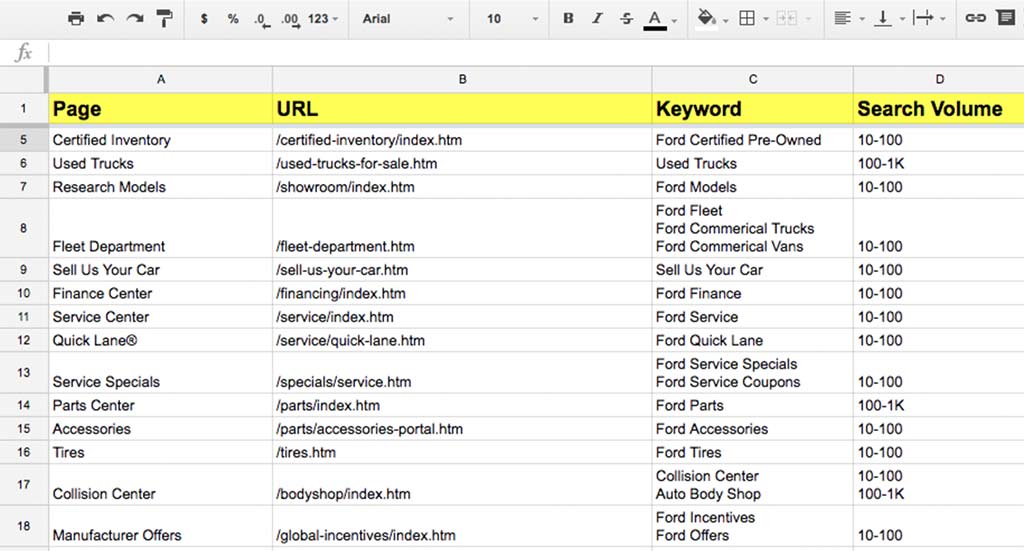Expand the 123 number formats menu
Screen dimensions: 1024x551
323,19
